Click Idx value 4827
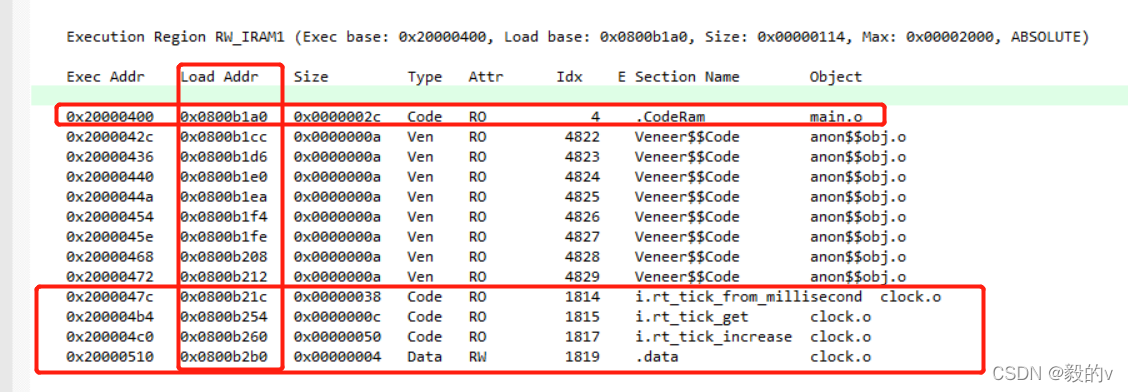Screen dimensions: 1128x392 [582, 237]
